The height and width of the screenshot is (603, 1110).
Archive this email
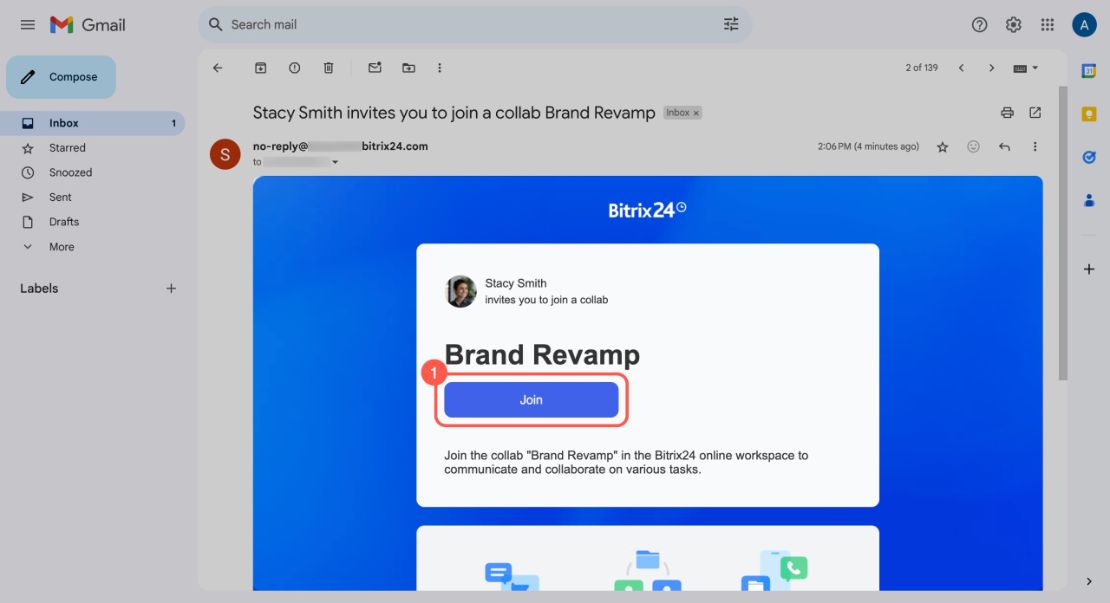pos(261,68)
